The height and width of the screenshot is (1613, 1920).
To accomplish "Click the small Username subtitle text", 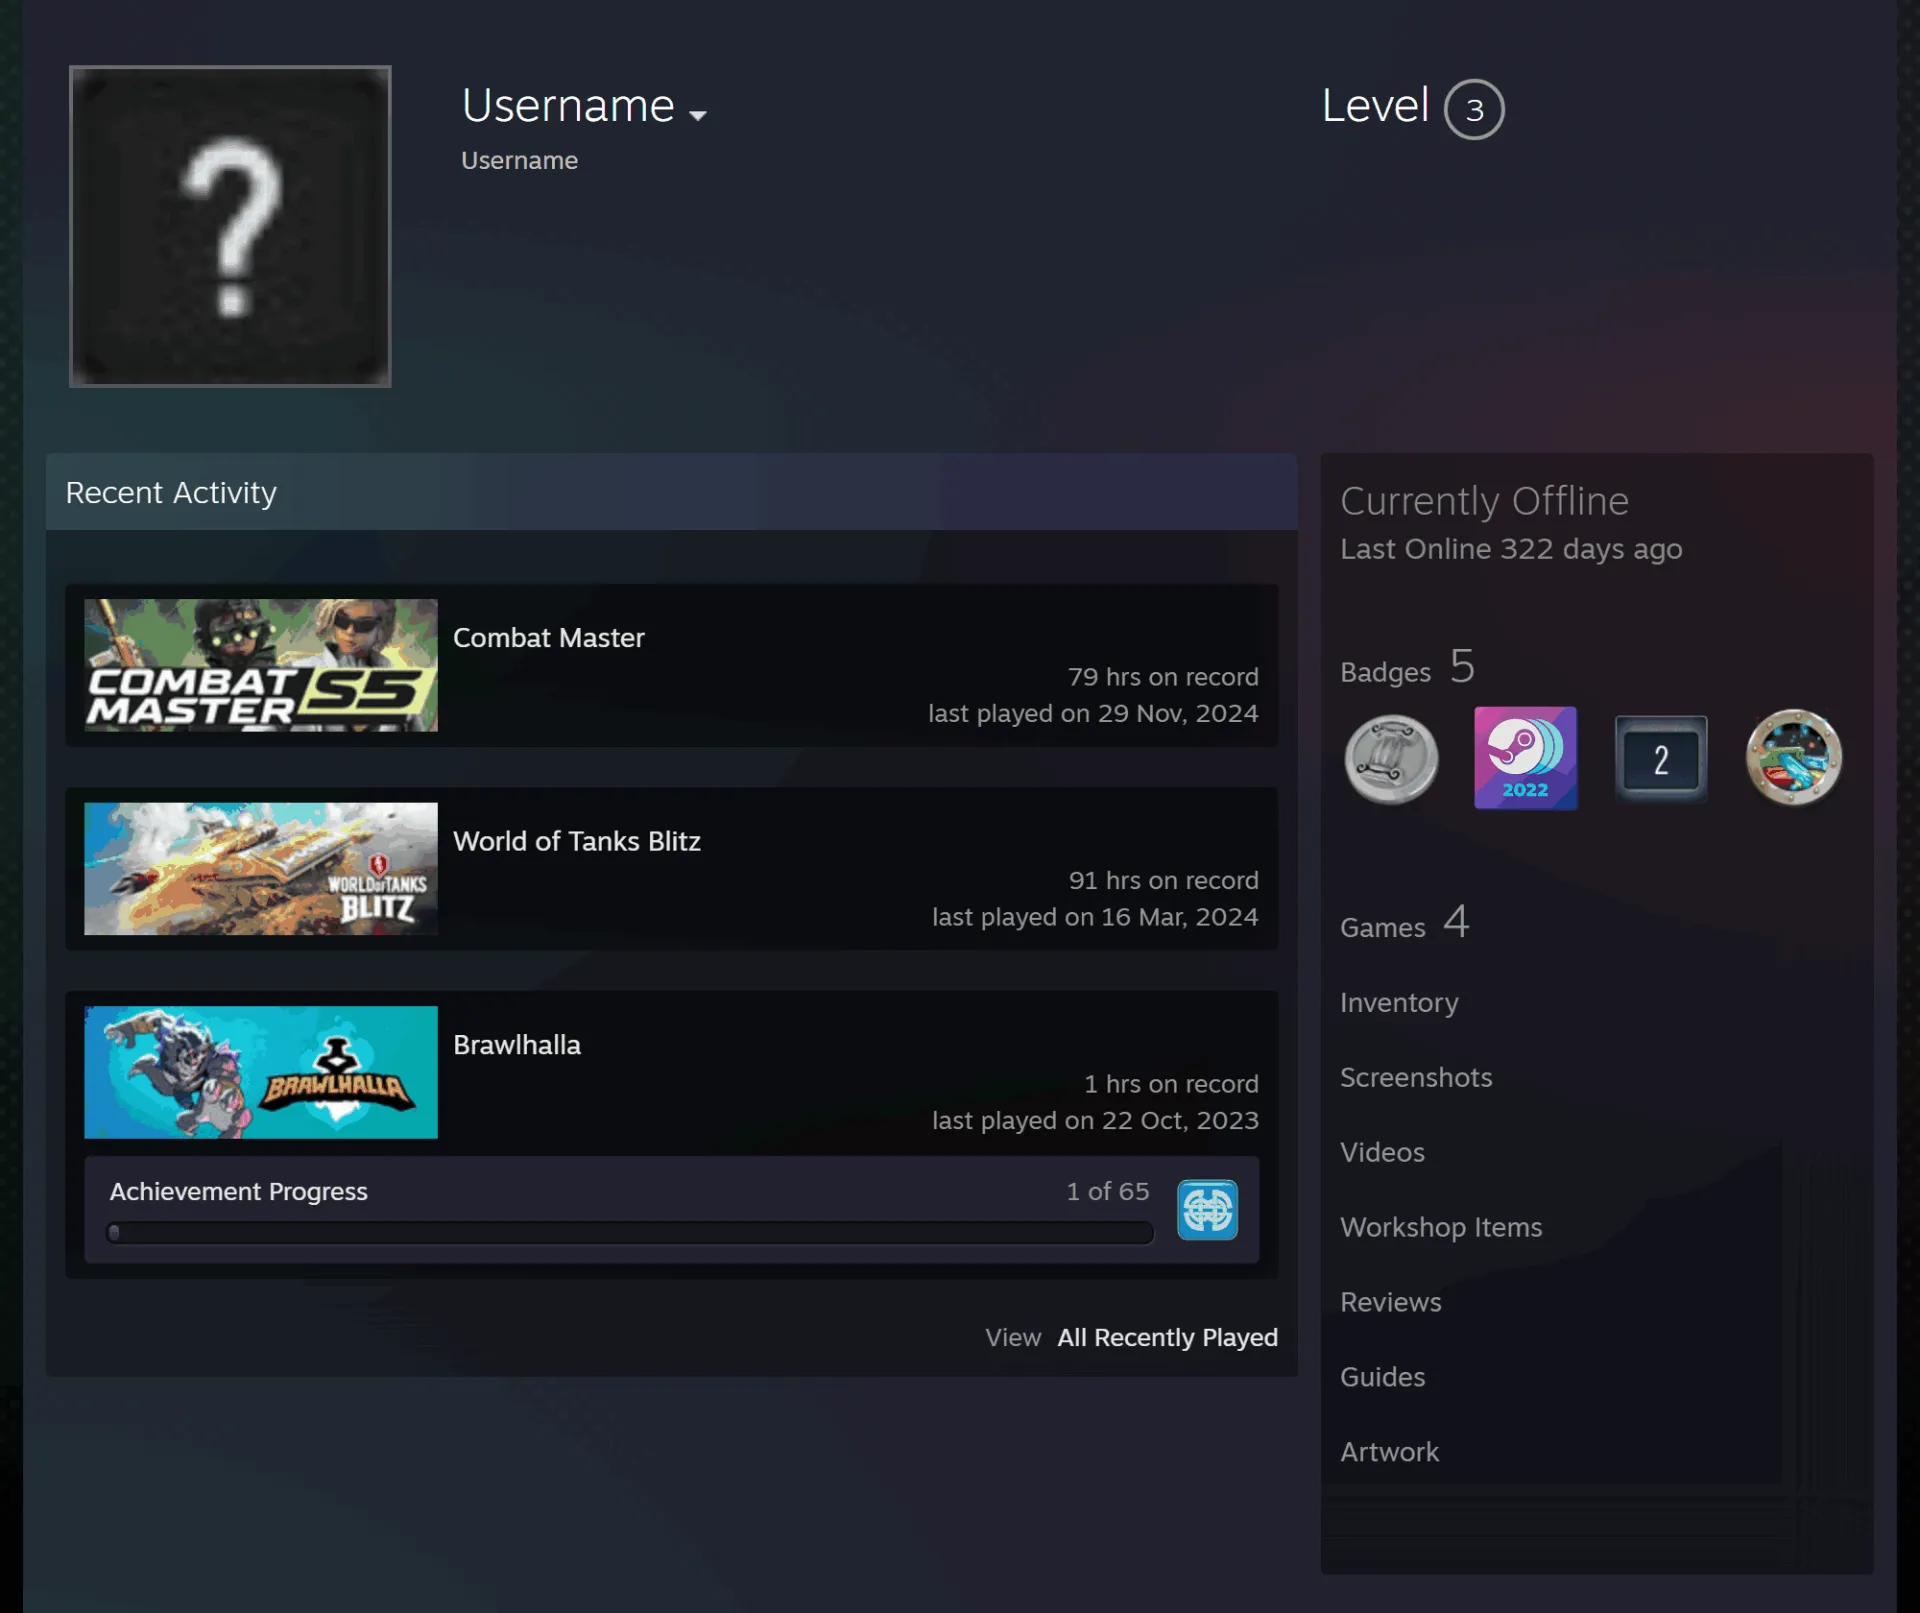I will pyautogui.click(x=519, y=160).
